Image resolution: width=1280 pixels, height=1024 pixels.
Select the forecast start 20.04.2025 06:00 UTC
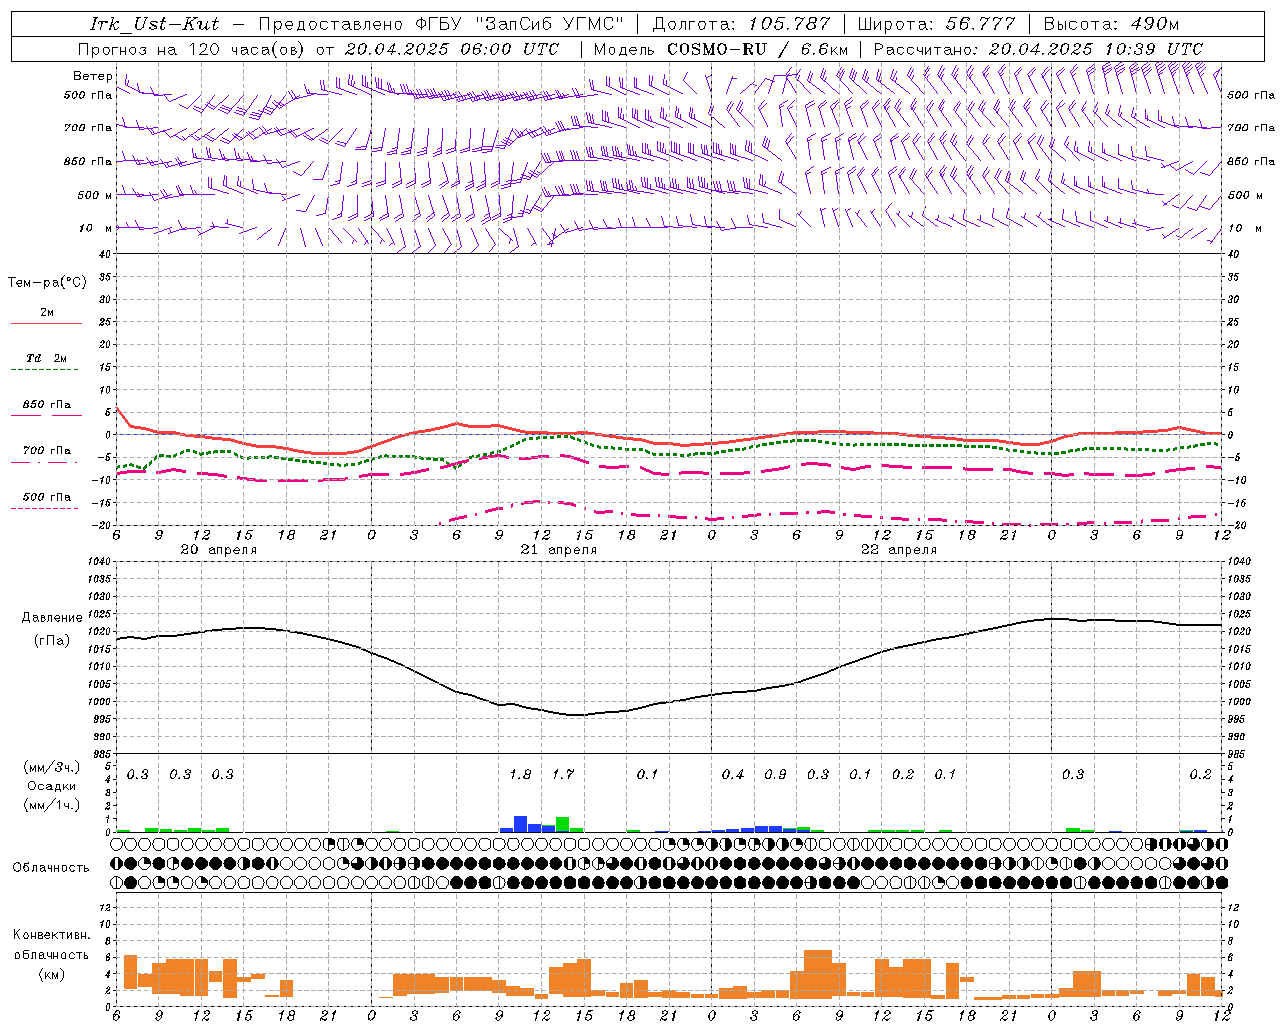[x=452, y=48]
